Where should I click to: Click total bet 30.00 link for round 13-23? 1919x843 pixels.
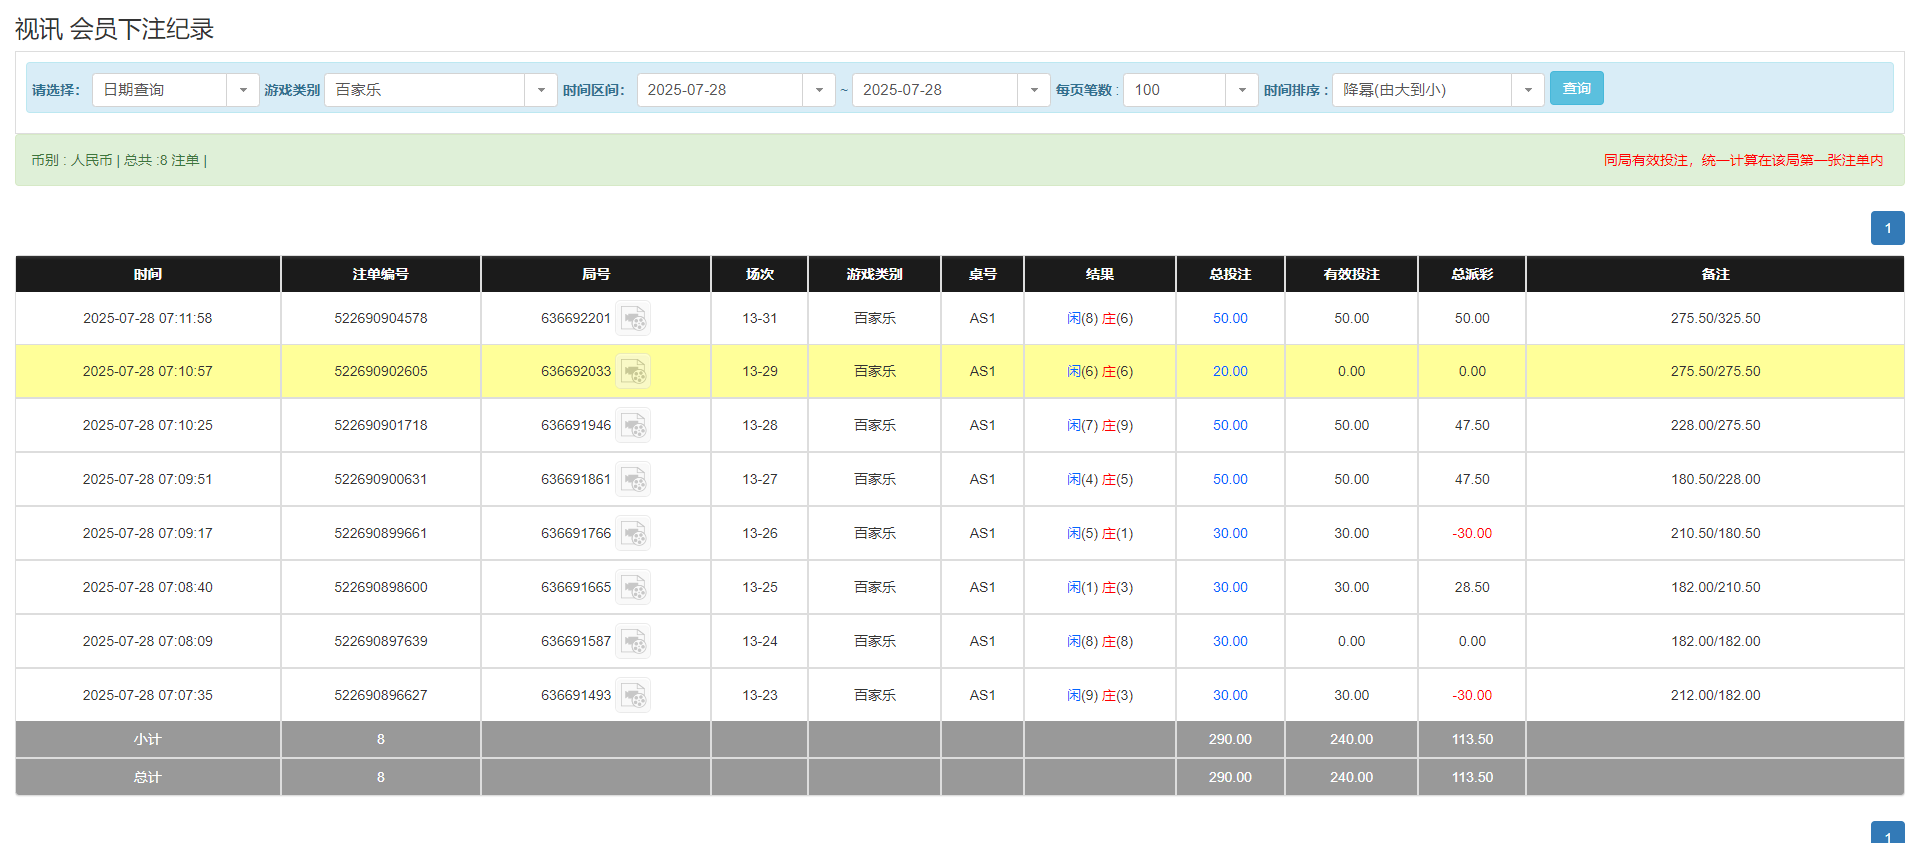1230,696
